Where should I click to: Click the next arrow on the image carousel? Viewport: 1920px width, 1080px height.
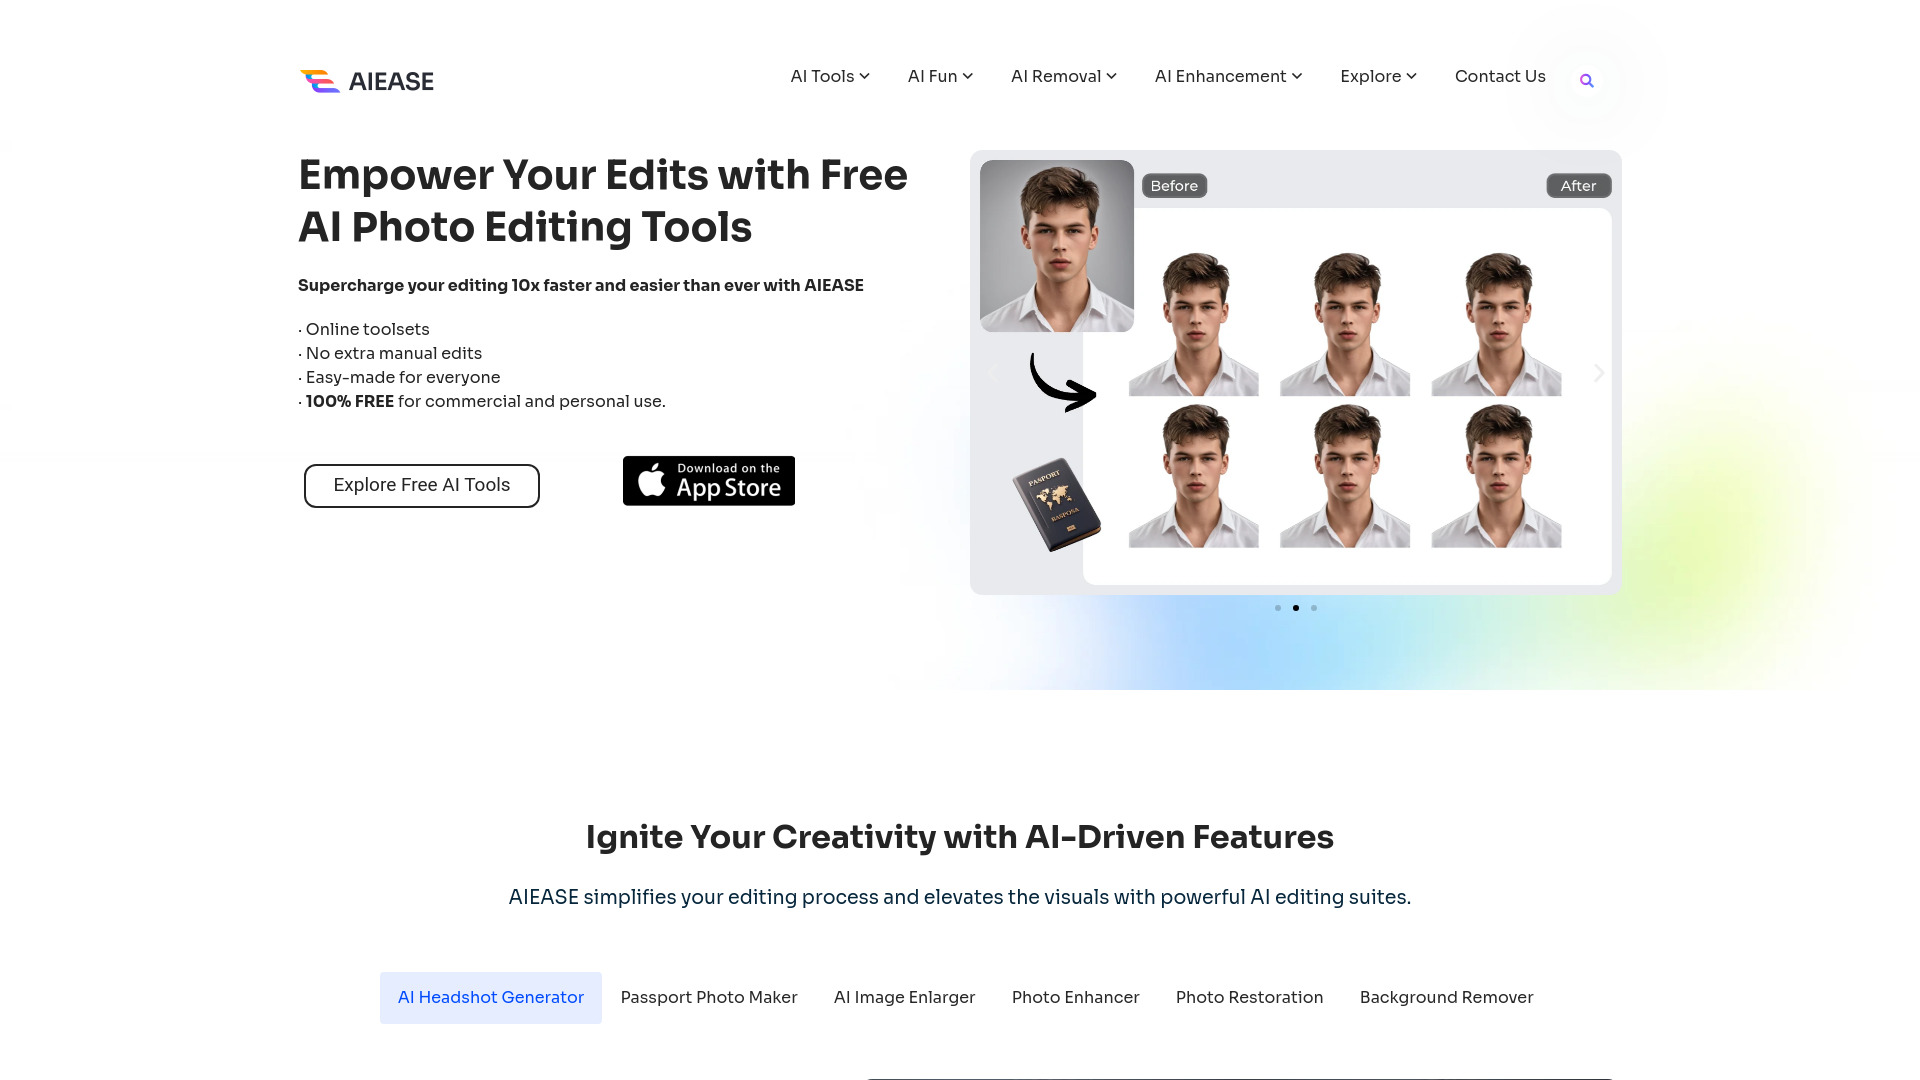pos(1598,372)
